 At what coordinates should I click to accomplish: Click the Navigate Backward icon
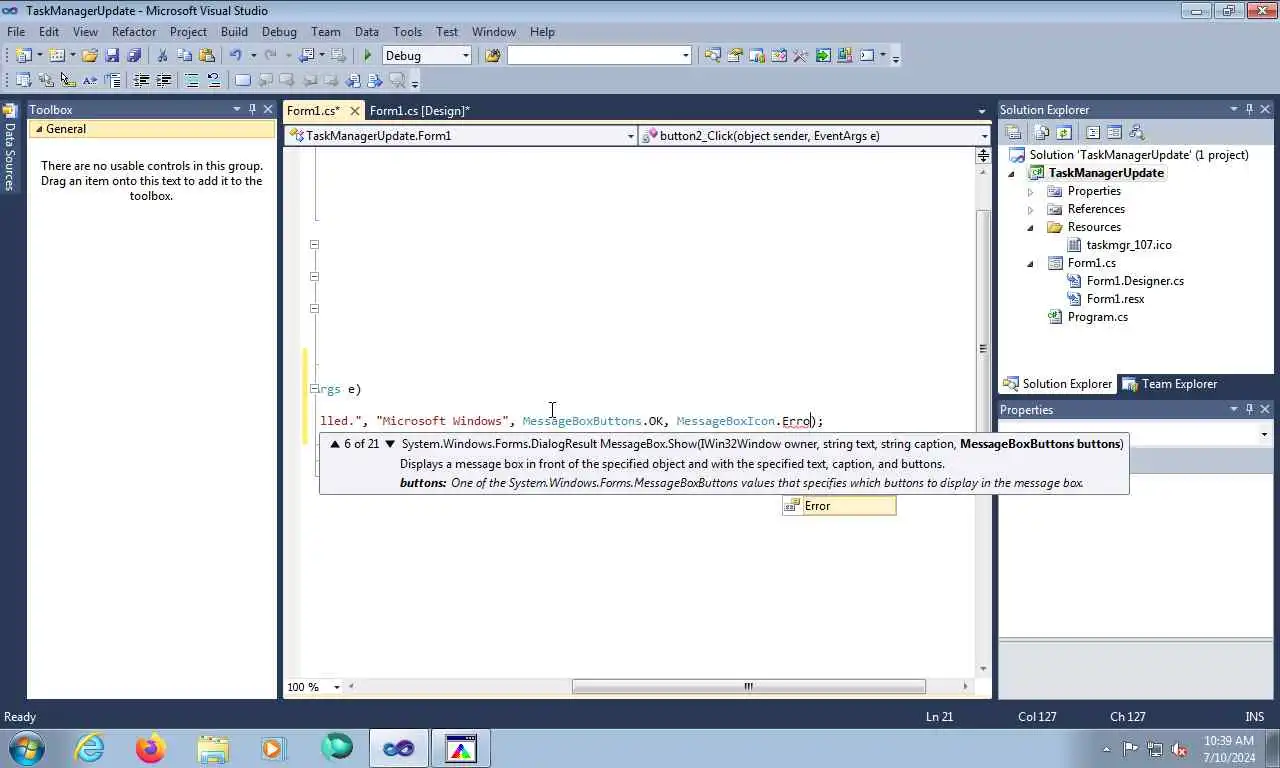[306, 56]
